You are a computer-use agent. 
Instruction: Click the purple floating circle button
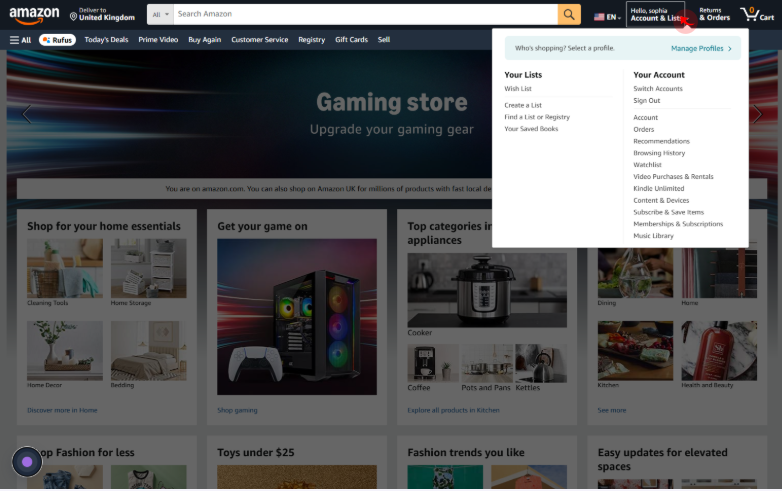pos(27,462)
